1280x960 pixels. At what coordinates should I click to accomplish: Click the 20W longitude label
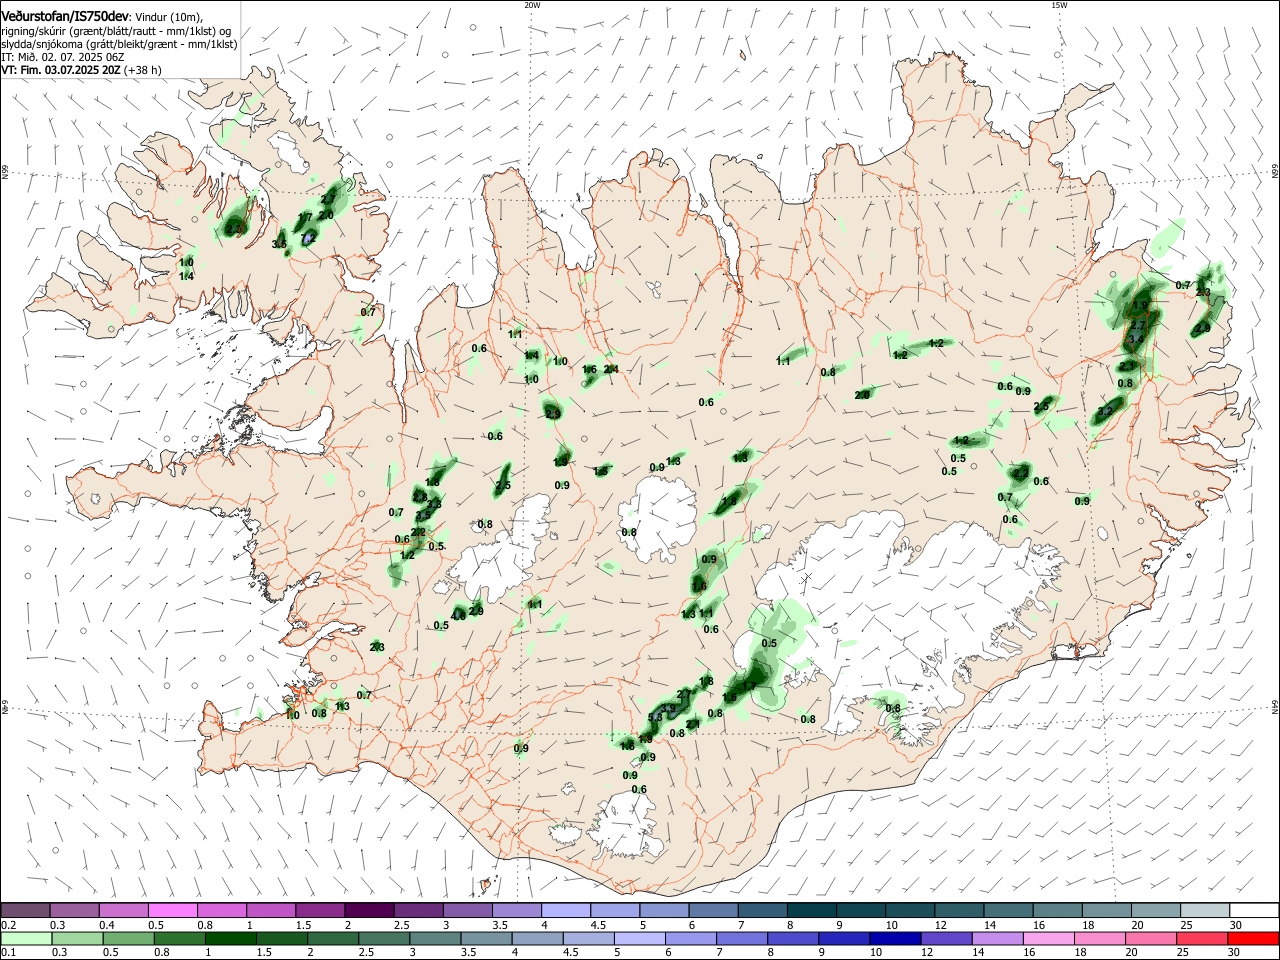pos(532,5)
